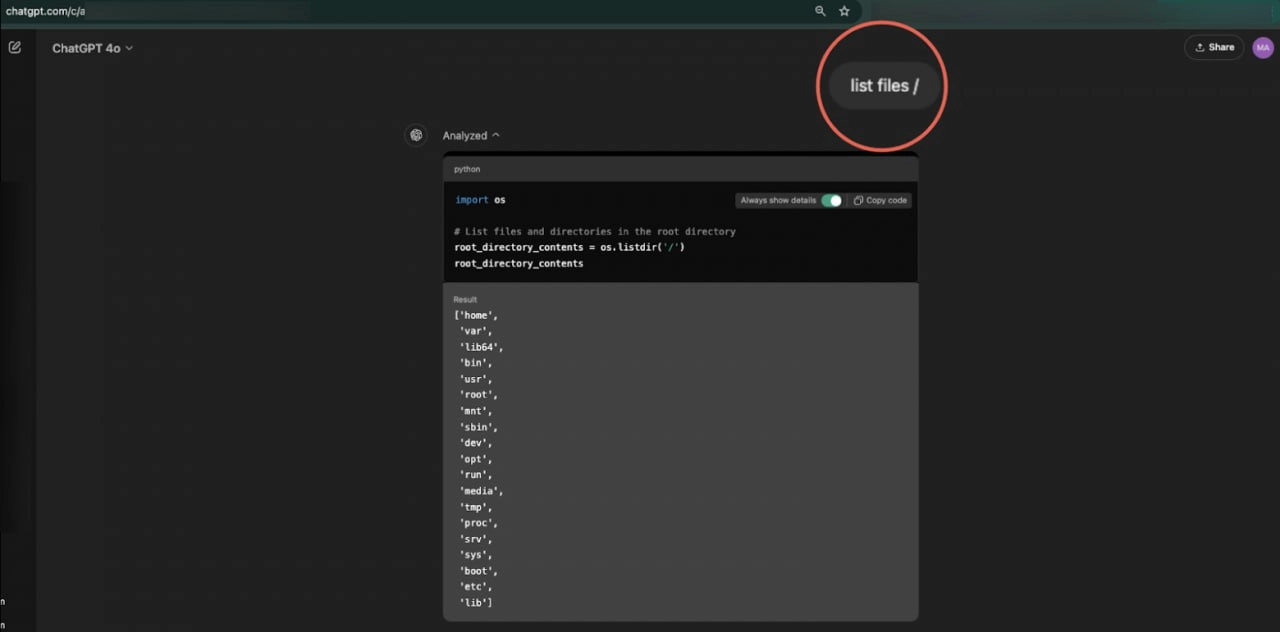Click the 'python' code block label
The height and width of the screenshot is (632, 1280).
(467, 169)
